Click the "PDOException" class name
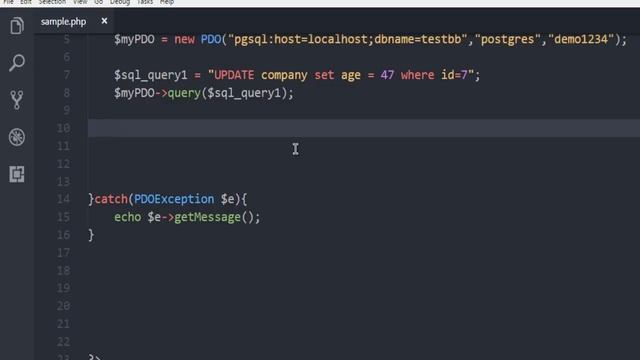 [x=174, y=199]
